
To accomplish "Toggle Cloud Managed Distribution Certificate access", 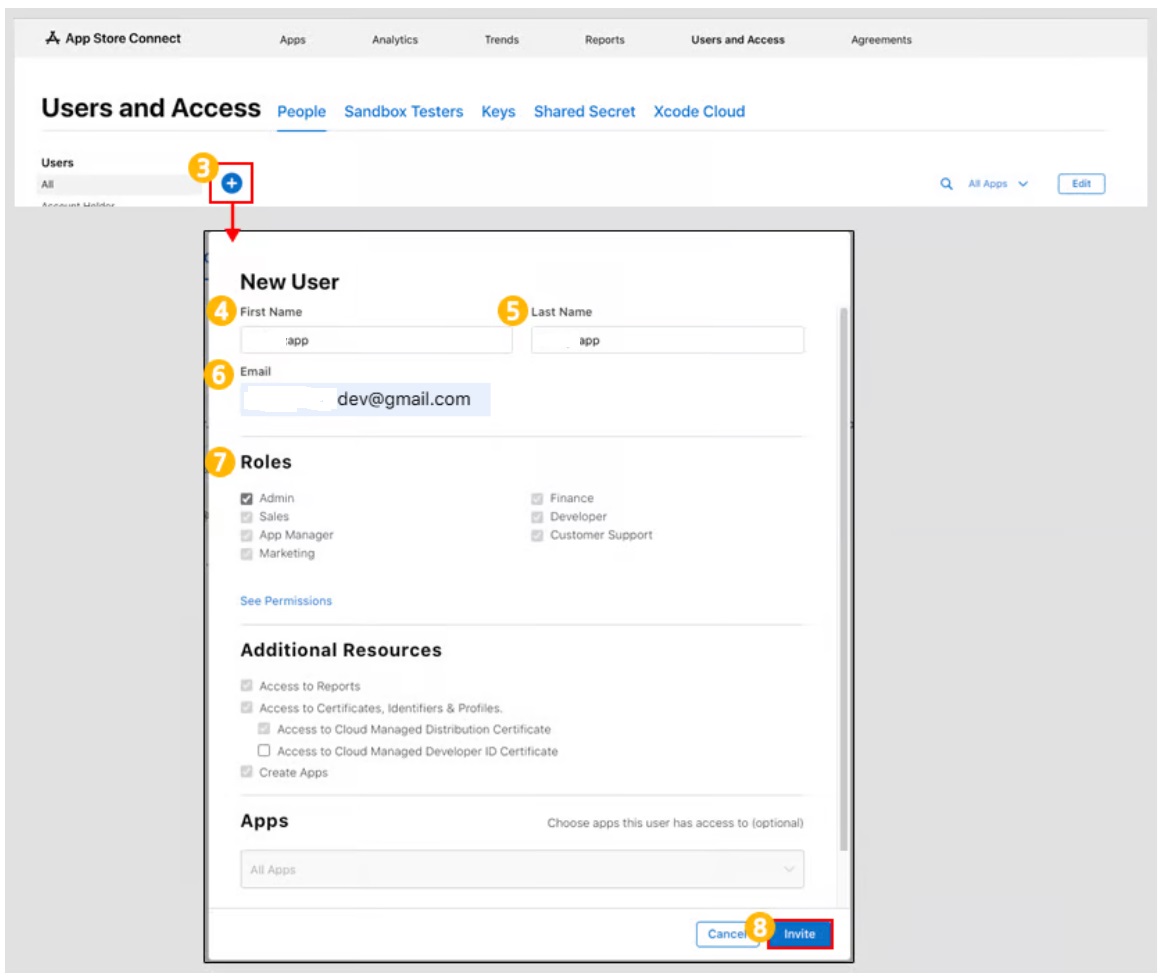I will [263, 729].
